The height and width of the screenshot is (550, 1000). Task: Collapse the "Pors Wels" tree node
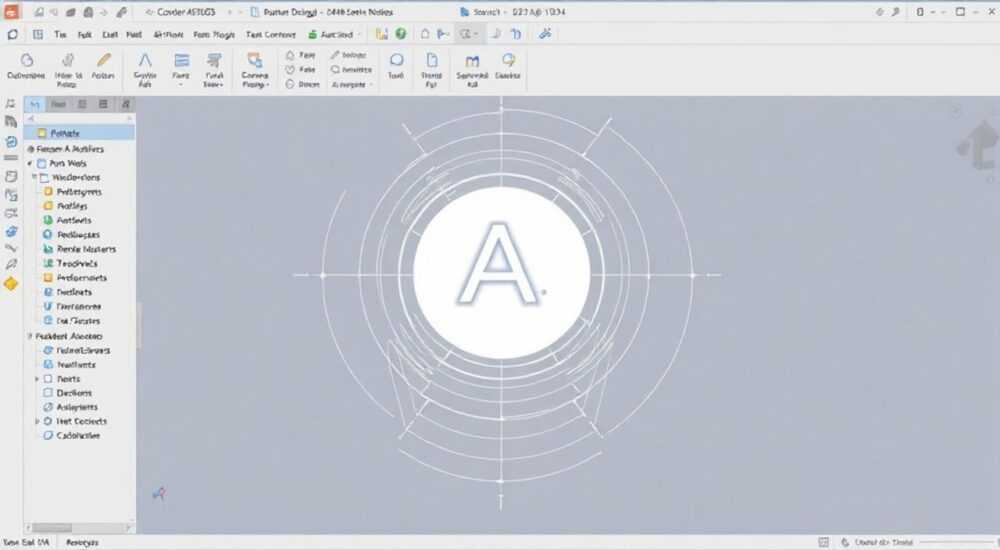29,163
